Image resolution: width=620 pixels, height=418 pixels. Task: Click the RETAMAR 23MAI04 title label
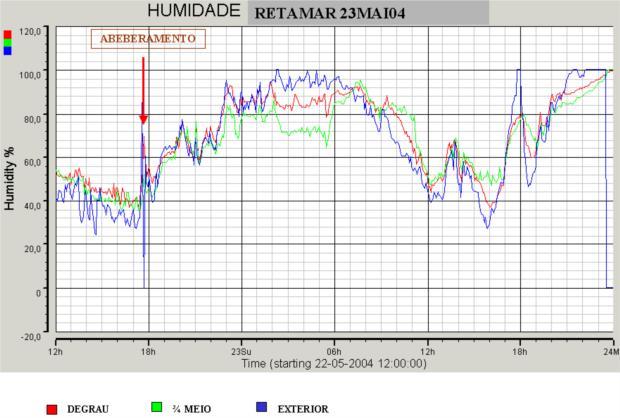[x=318, y=14]
